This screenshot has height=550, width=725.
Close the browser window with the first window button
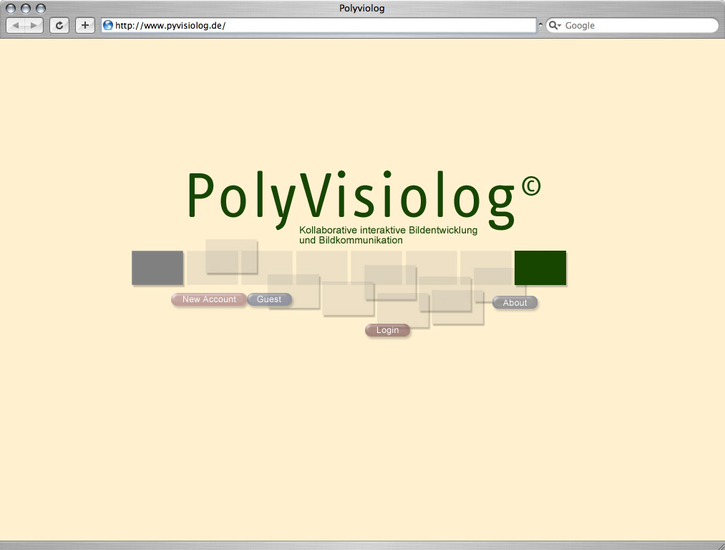11,8
